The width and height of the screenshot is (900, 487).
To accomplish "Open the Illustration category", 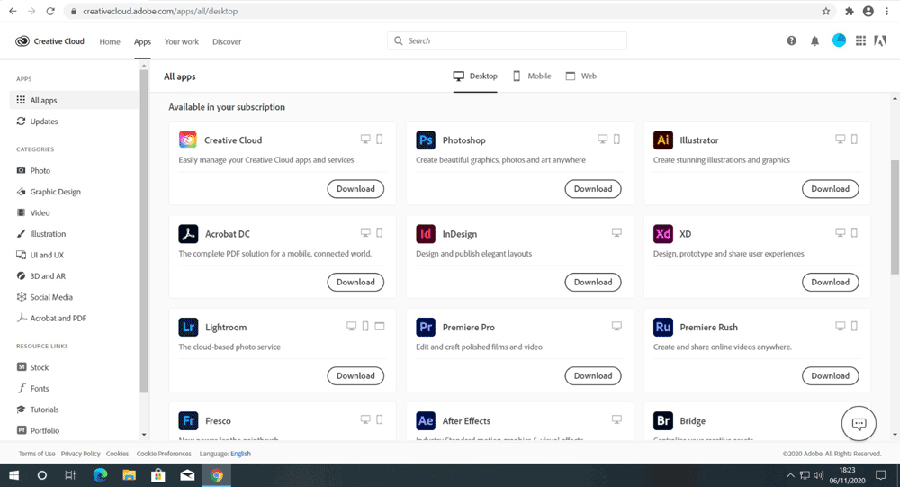I will [x=41, y=234].
